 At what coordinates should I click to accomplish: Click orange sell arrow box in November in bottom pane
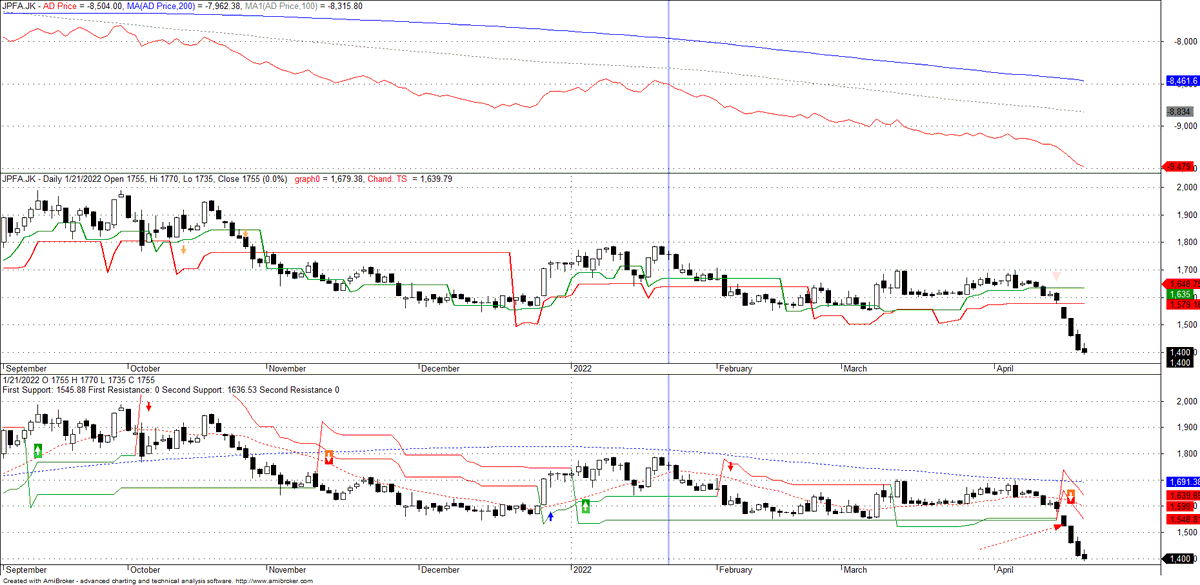point(328,457)
